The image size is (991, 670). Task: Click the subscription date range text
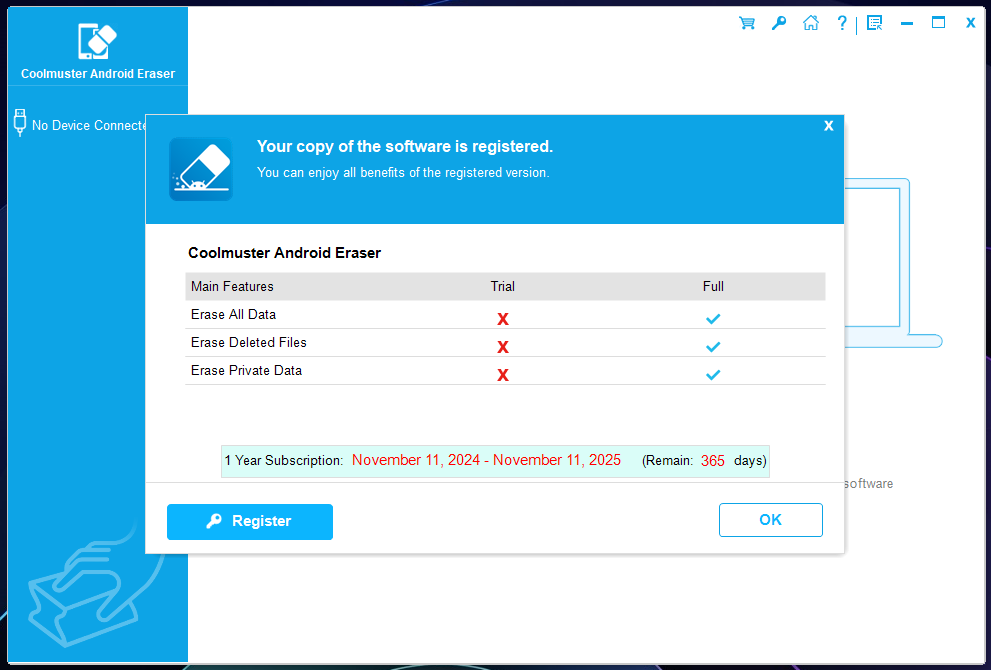pos(486,461)
